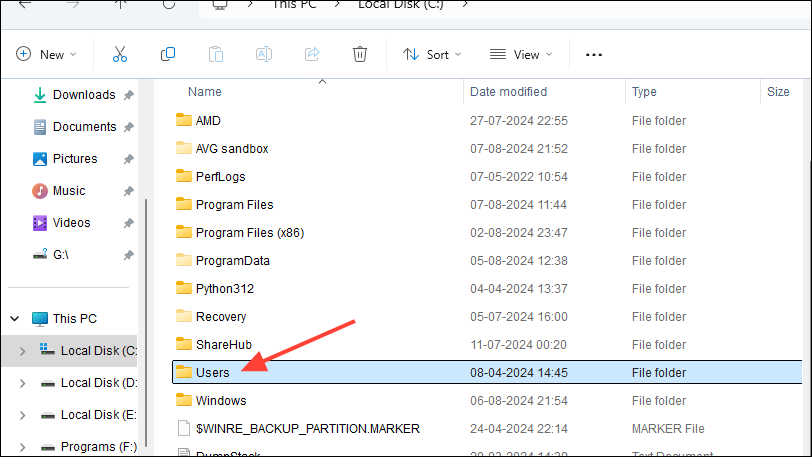The width and height of the screenshot is (812, 457).
Task: Click the Copy icon in toolbar
Action: (168, 54)
